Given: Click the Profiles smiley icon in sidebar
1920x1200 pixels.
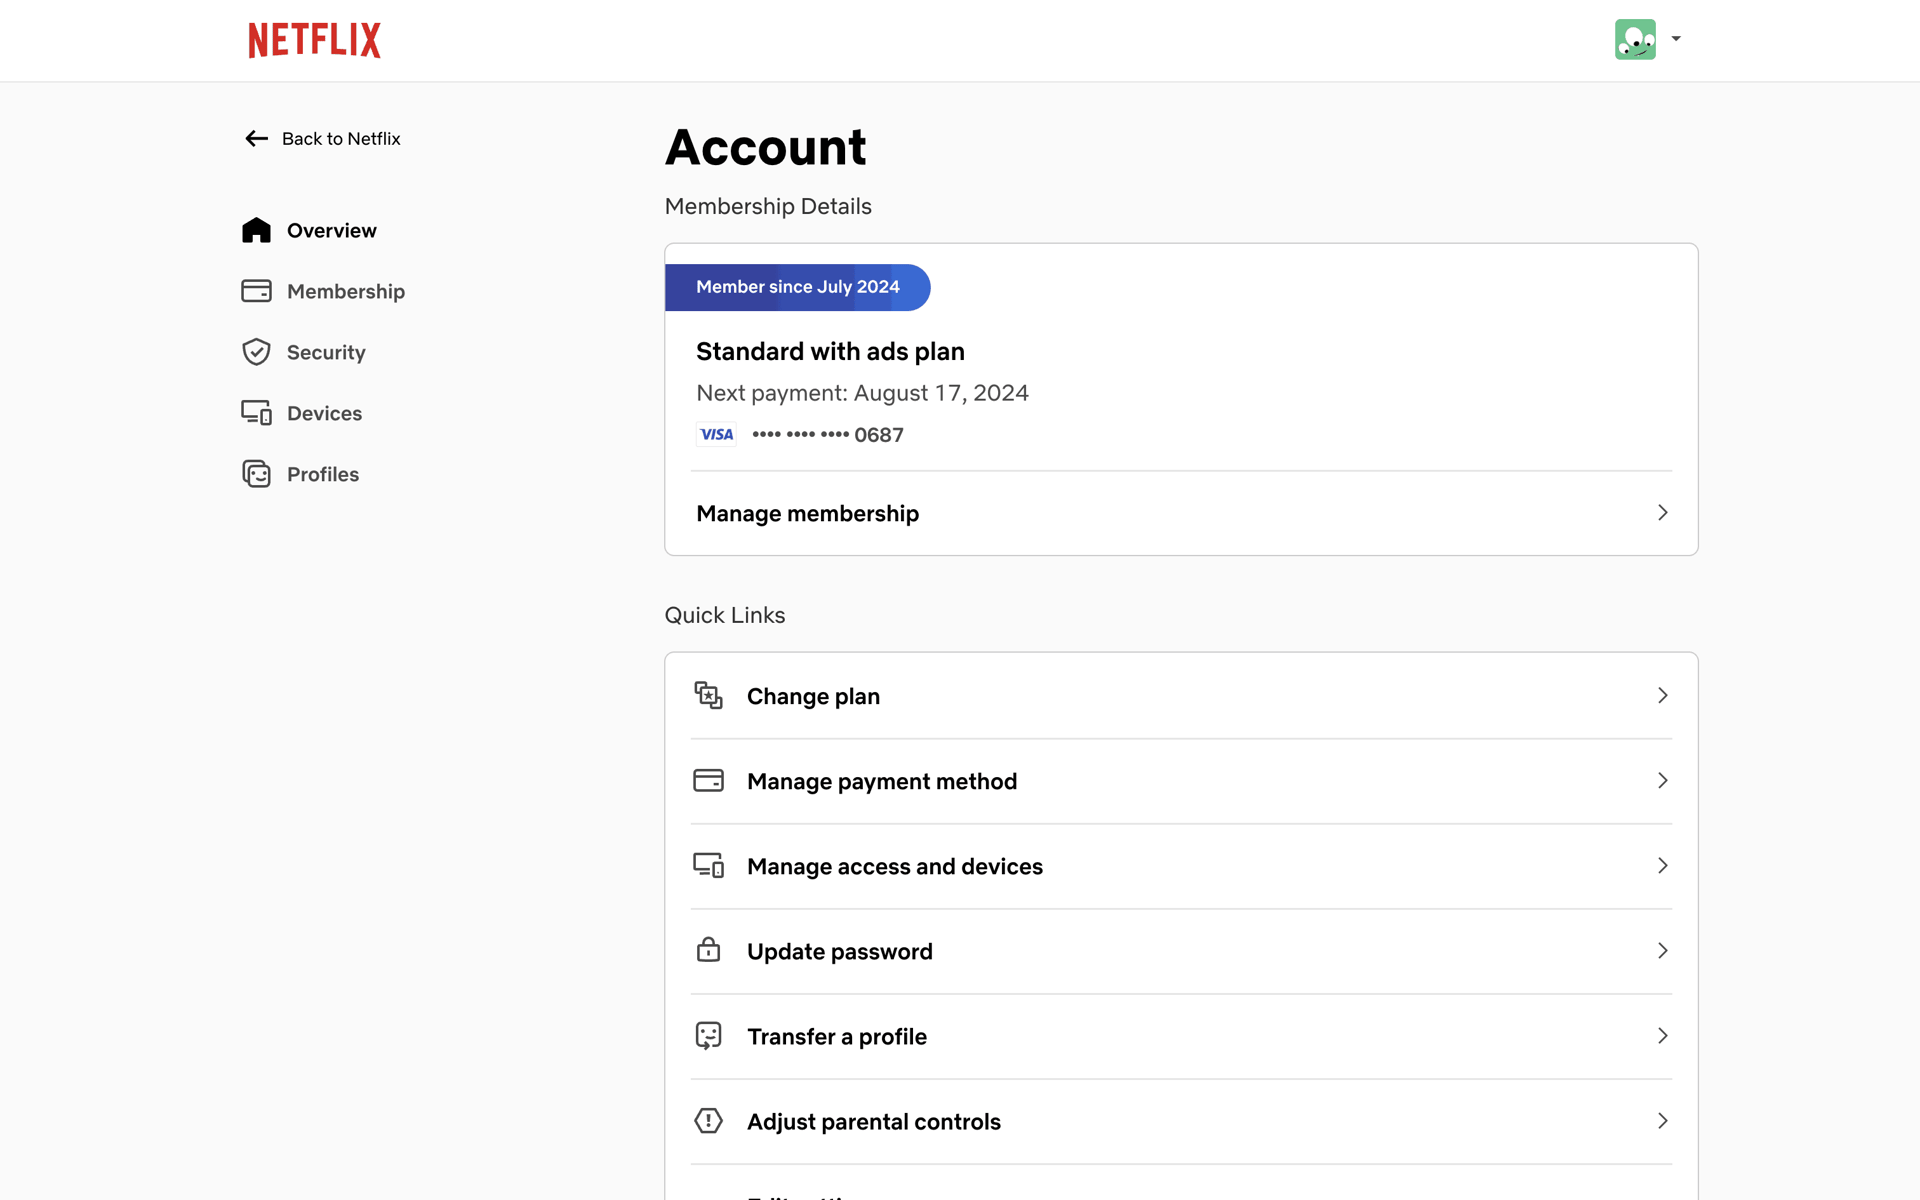Looking at the screenshot, I should click(256, 474).
